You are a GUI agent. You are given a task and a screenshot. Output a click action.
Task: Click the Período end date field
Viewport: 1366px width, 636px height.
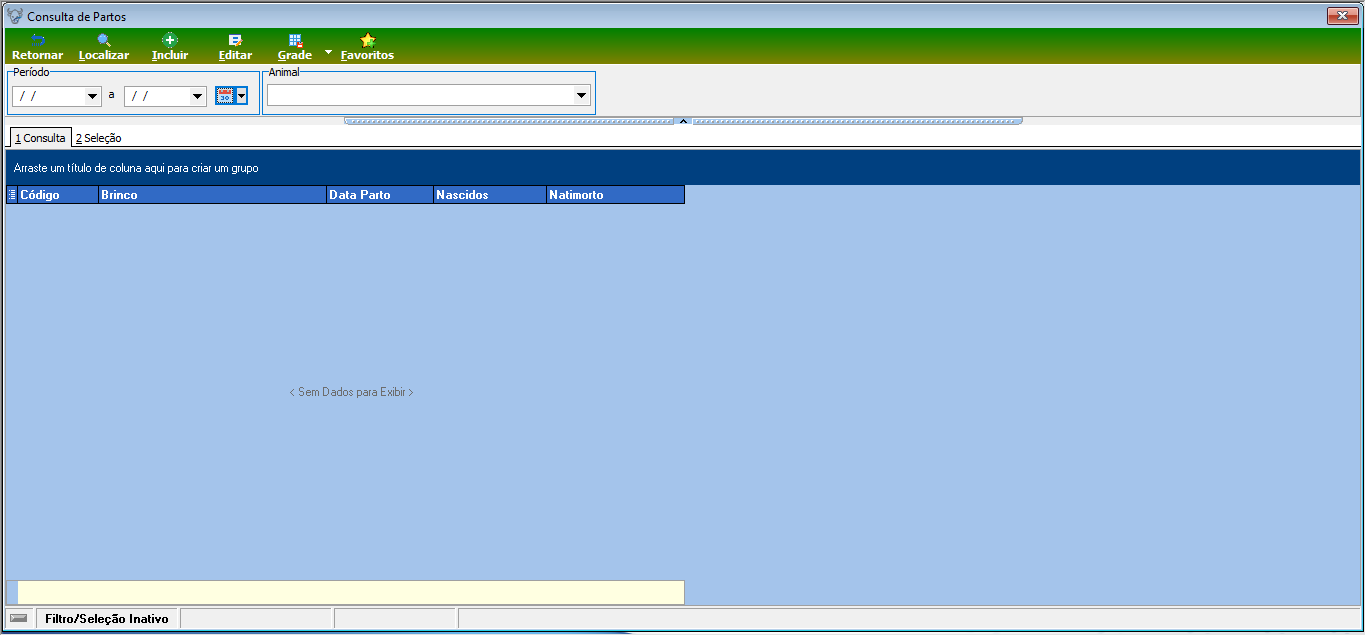click(x=157, y=97)
